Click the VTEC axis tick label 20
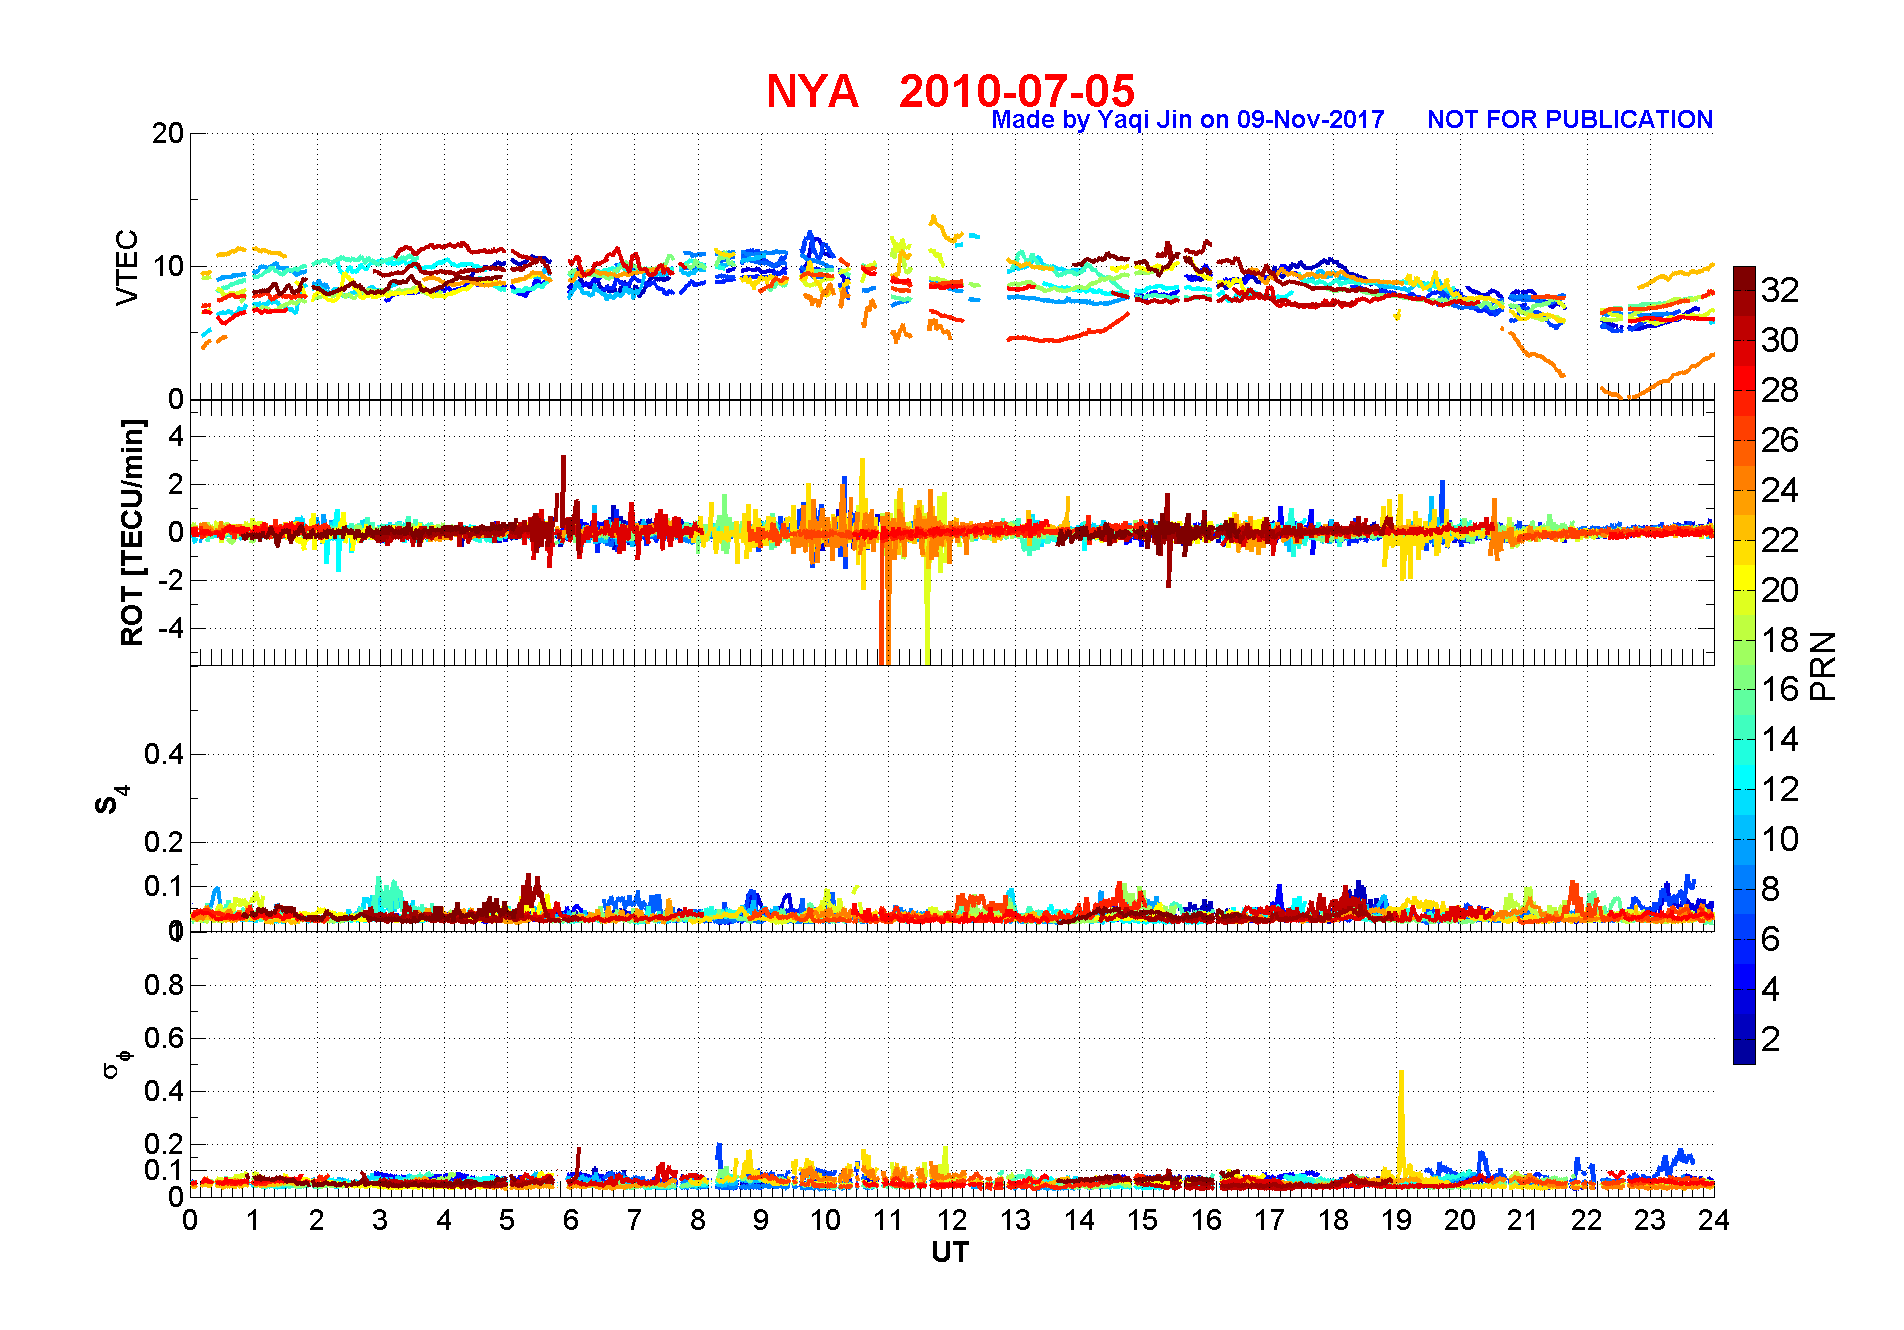The image size is (1904, 1330). pyautogui.click(x=168, y=133)
